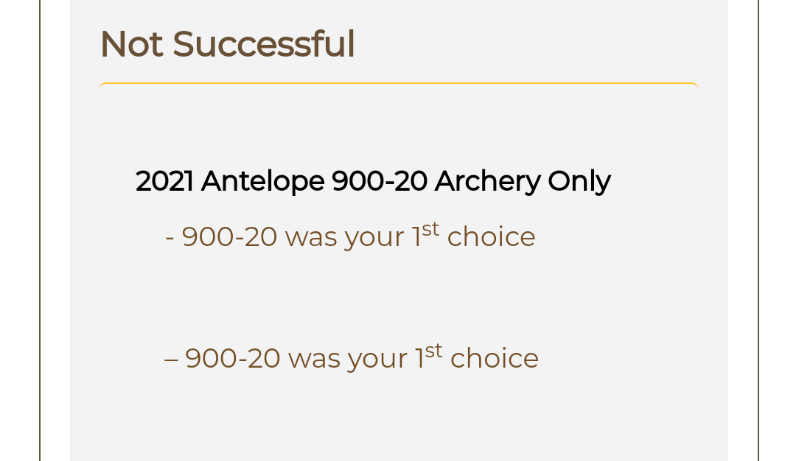Click "900-20" within the black title
This screenshot has width=796, height=461.
379,181
